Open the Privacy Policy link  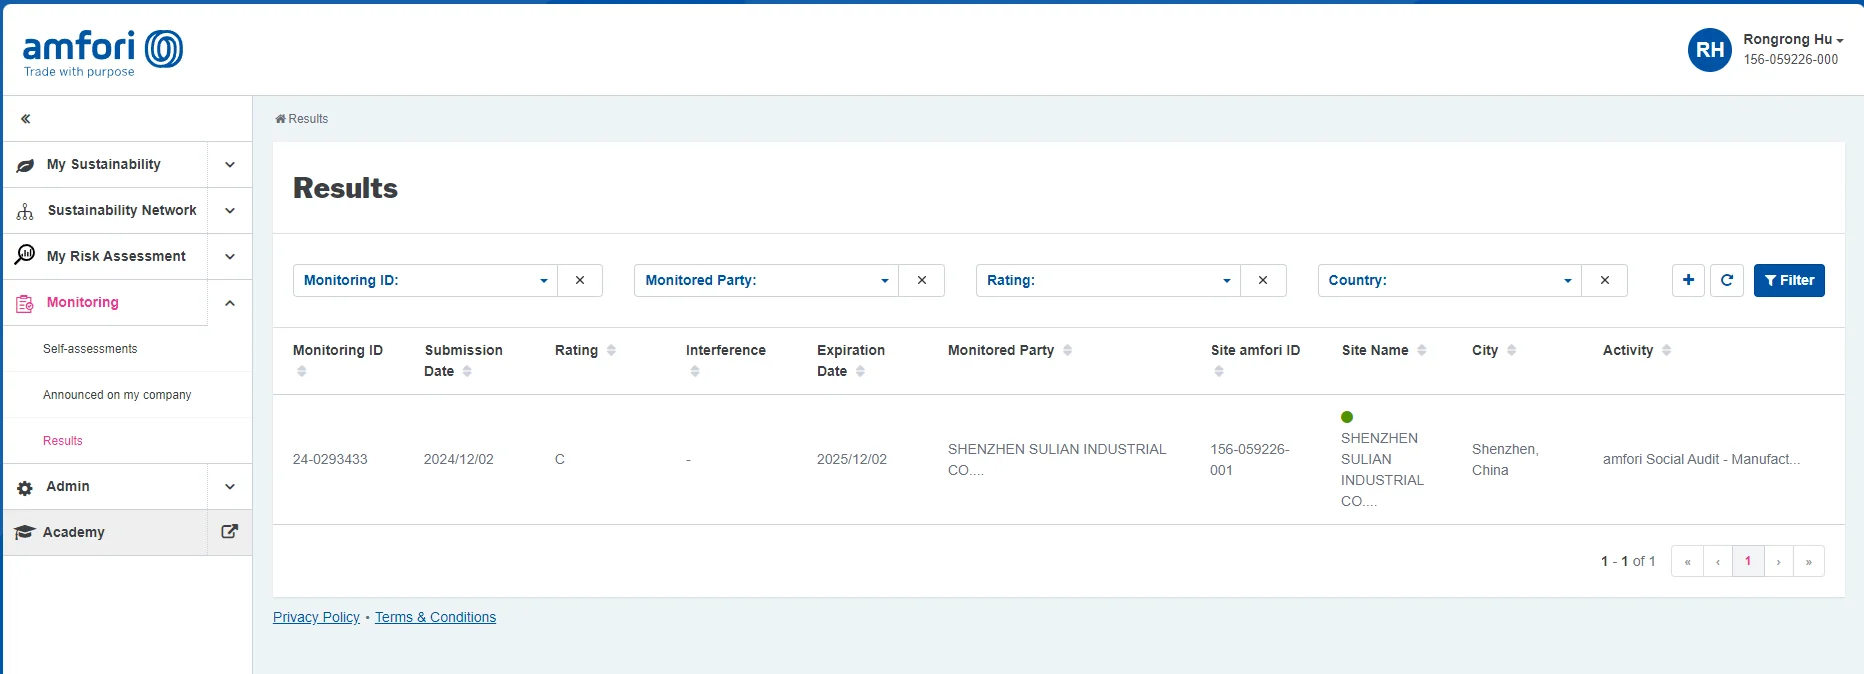coord(316,617)
